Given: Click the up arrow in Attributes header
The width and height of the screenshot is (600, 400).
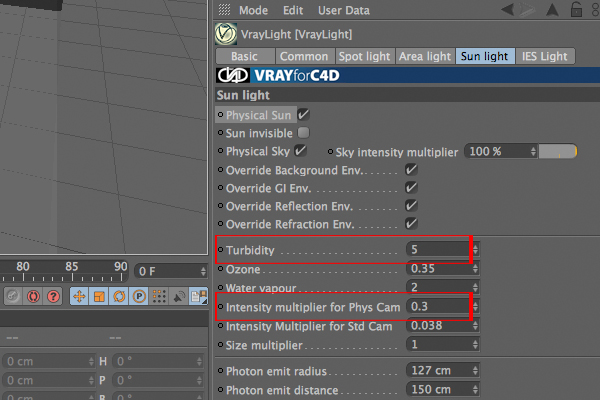Looking at the screenshot, I should (552, 10).
